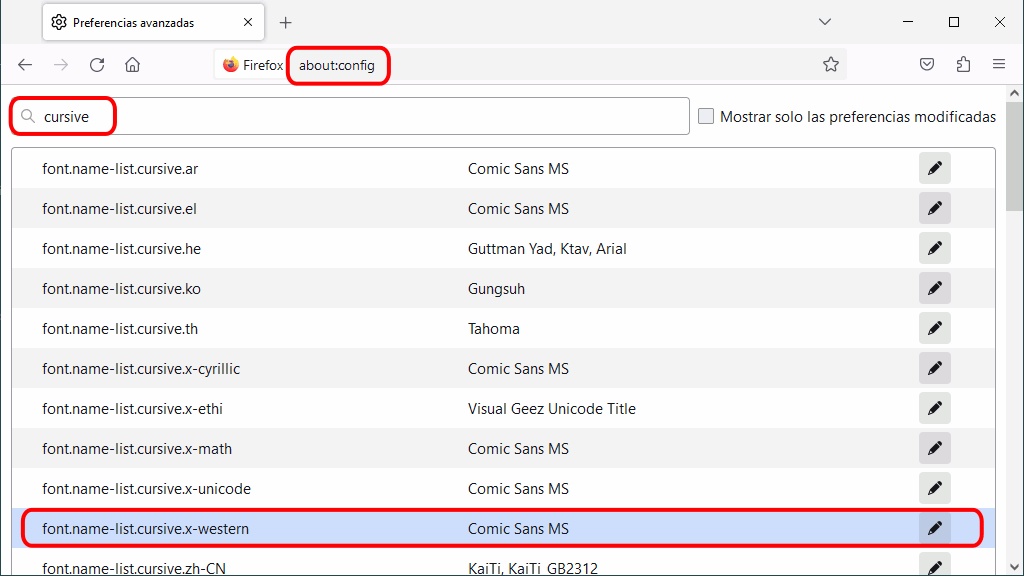
Task: Save page to Pocket
Action: tap(927, 64)
